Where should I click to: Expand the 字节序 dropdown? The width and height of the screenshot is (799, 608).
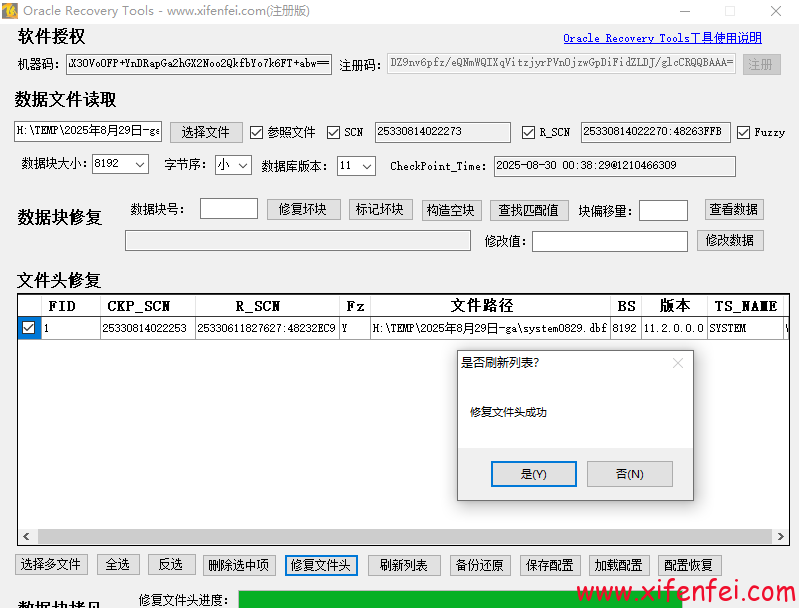pos(233,165)
